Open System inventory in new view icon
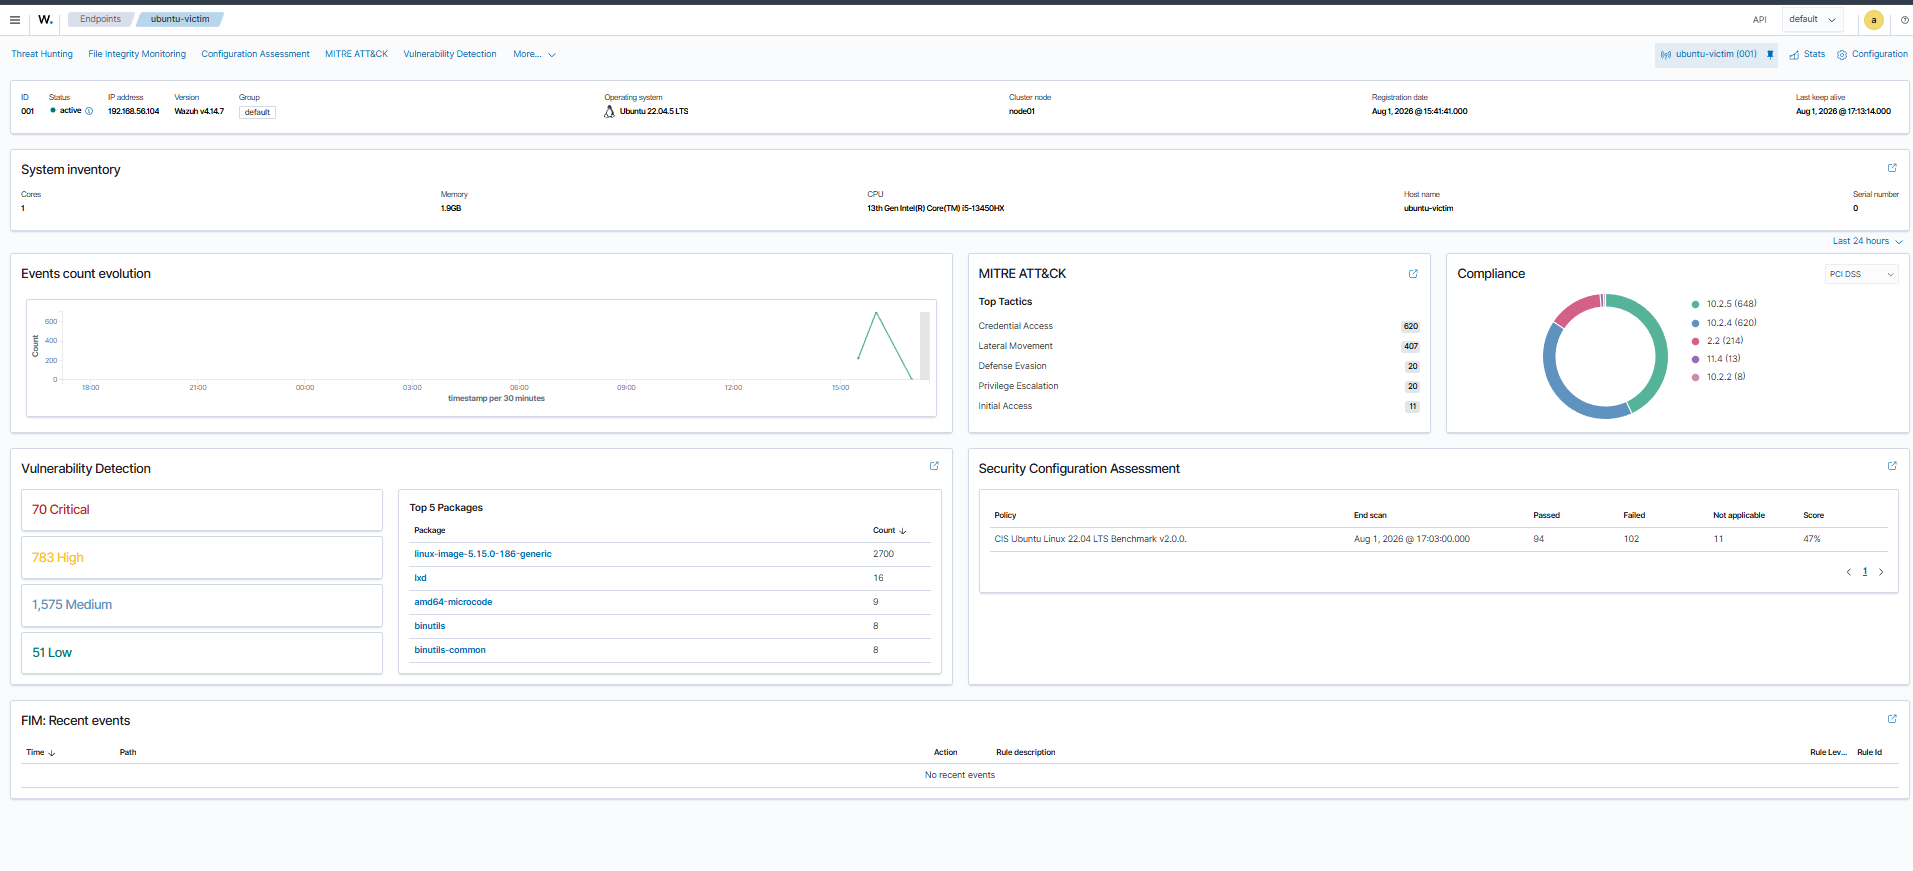 pos(1891,168)
